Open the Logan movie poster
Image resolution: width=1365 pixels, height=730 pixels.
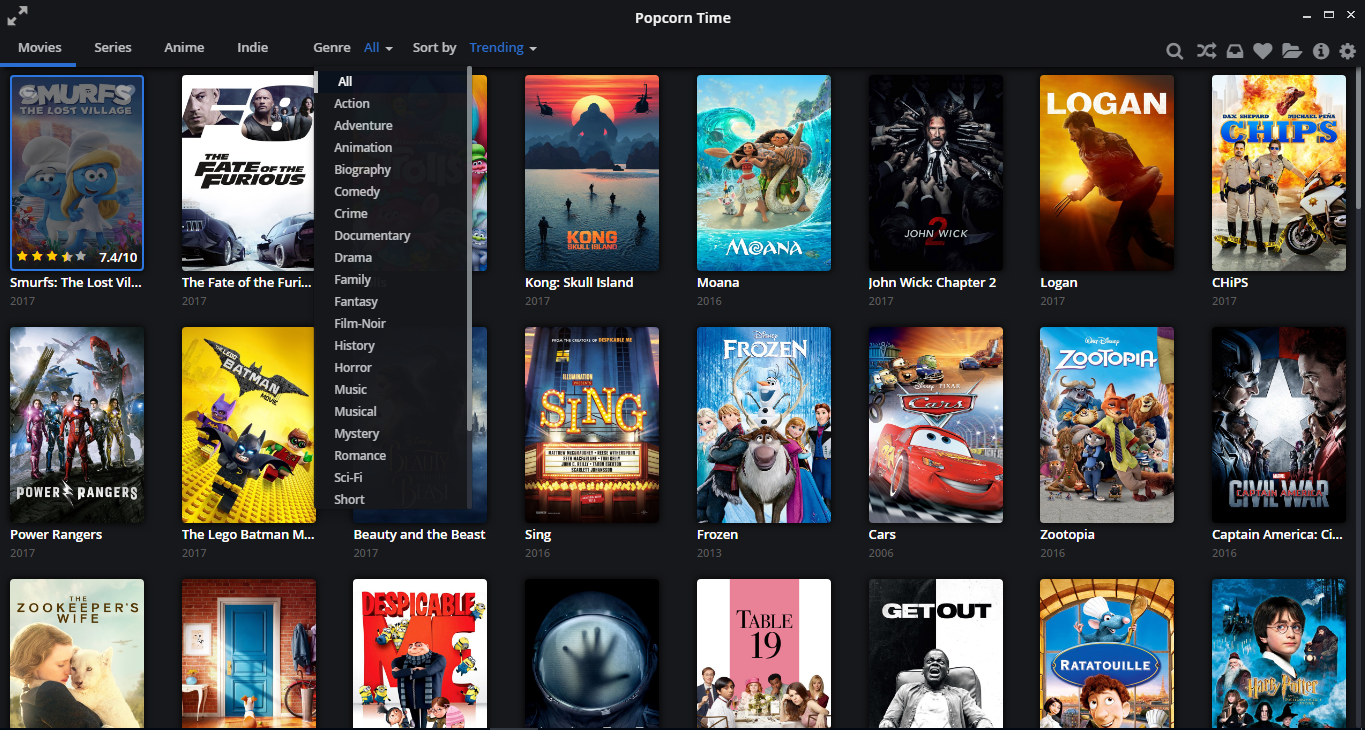coord(1107,173)
